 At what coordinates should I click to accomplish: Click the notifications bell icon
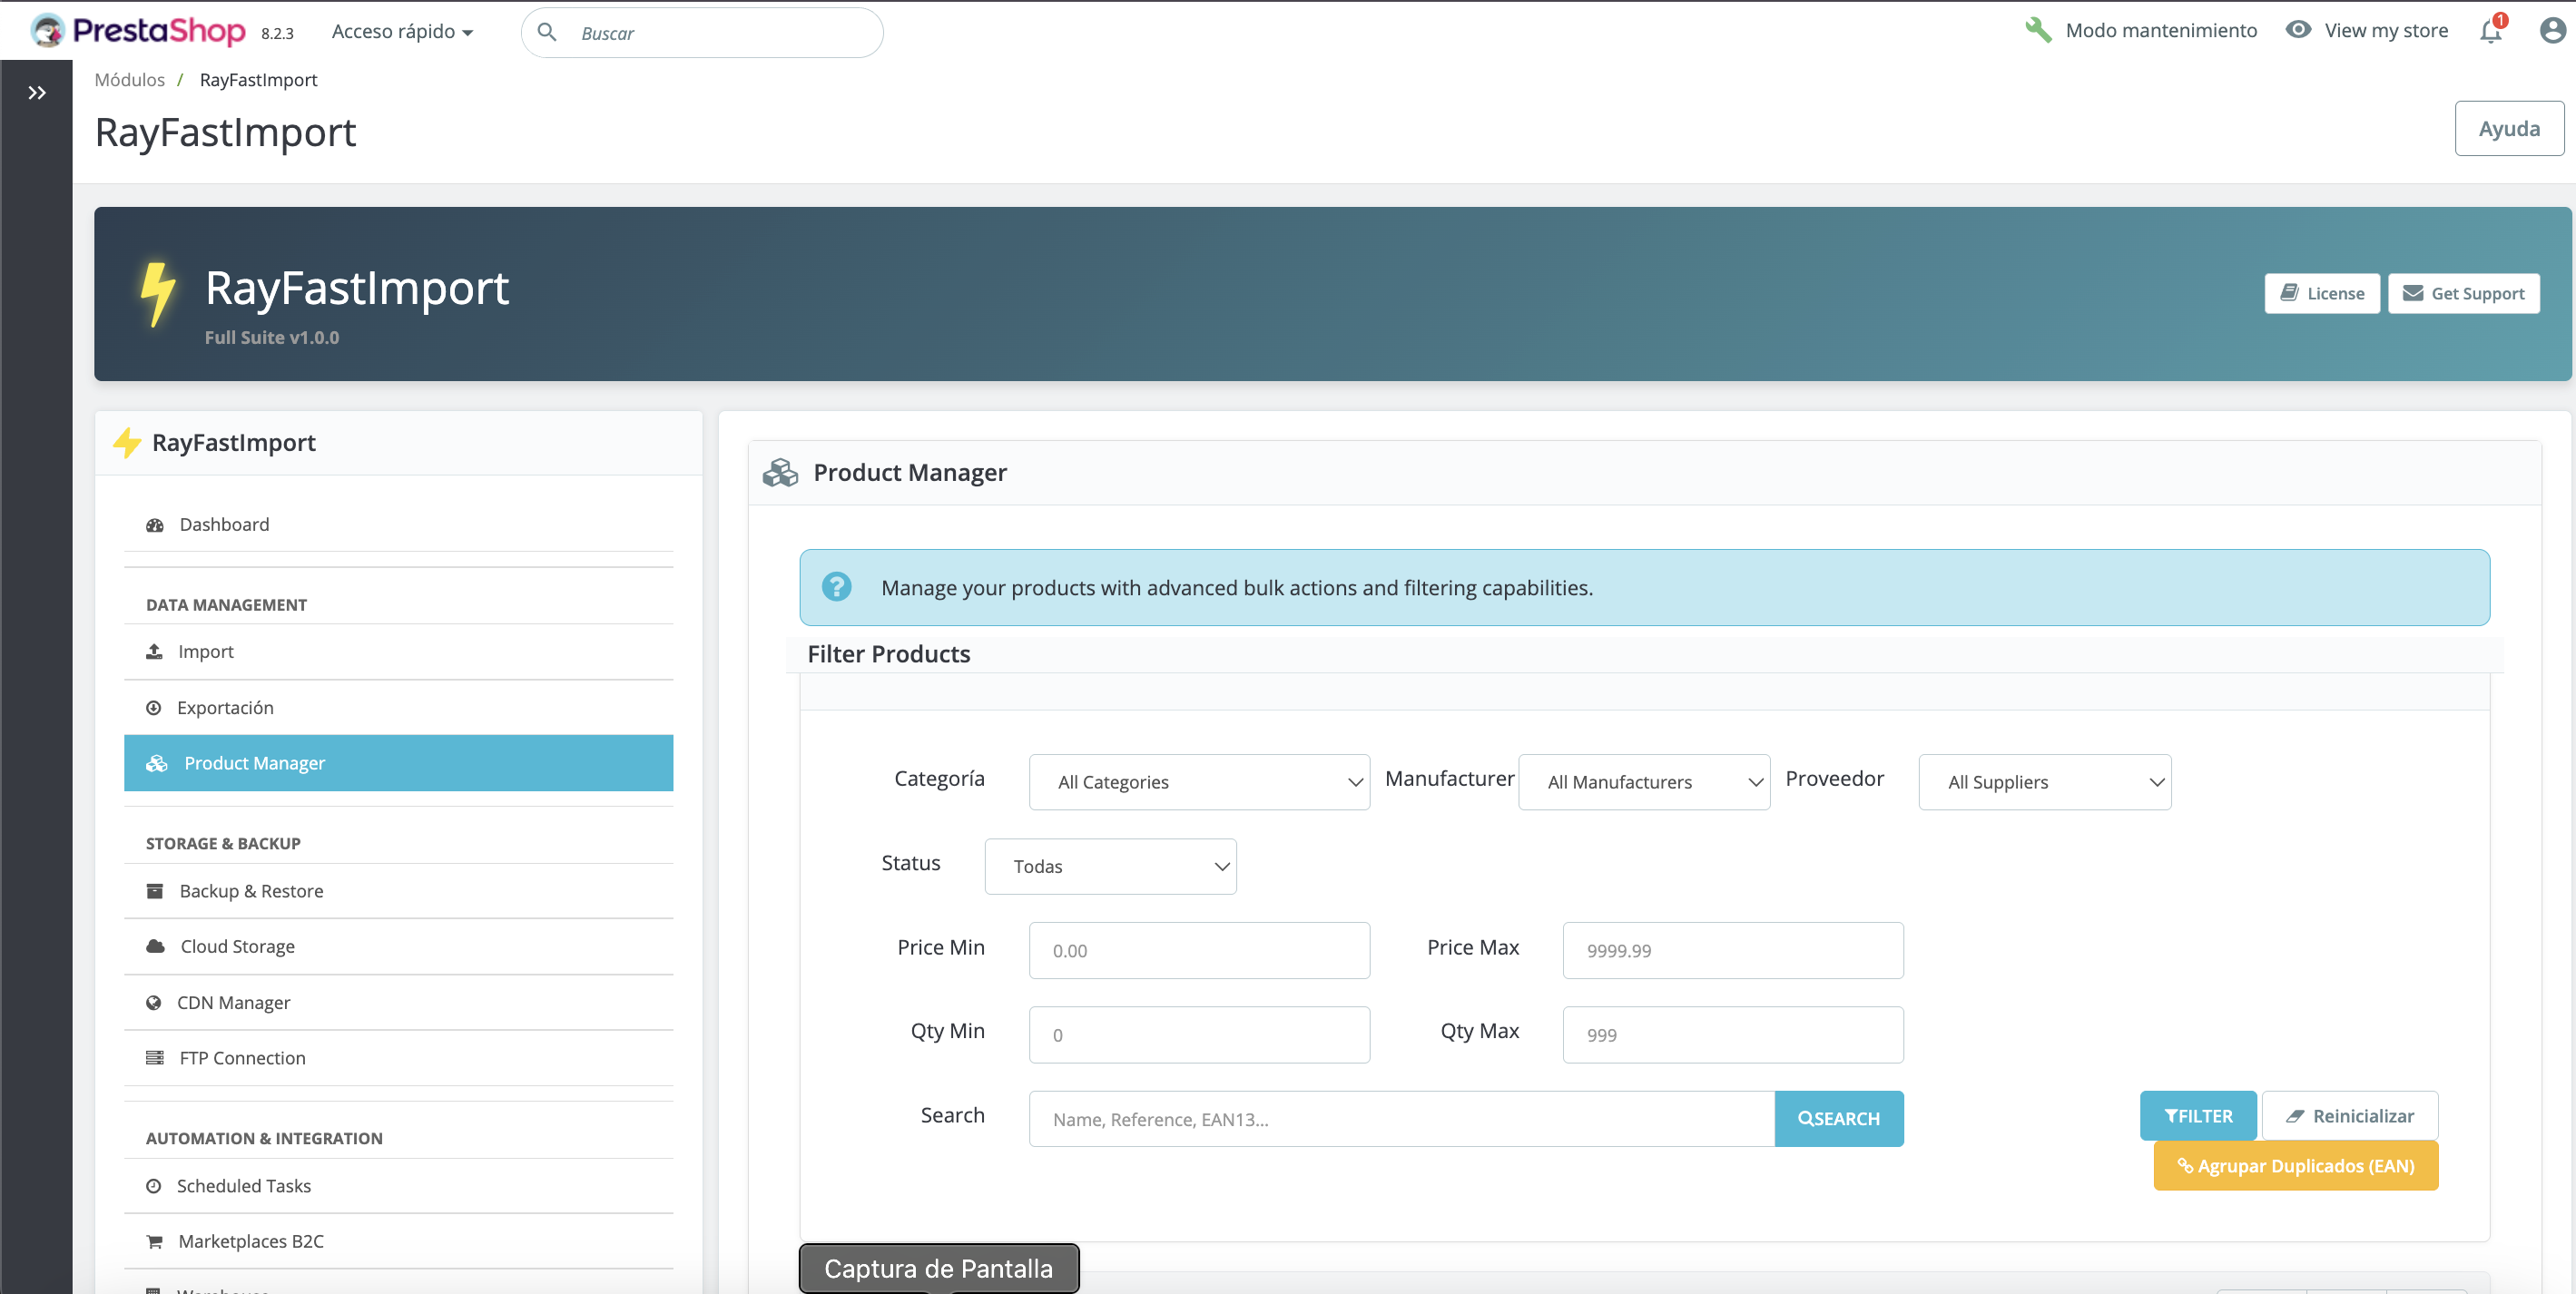pyautogui.click(x=2489, y=31)
